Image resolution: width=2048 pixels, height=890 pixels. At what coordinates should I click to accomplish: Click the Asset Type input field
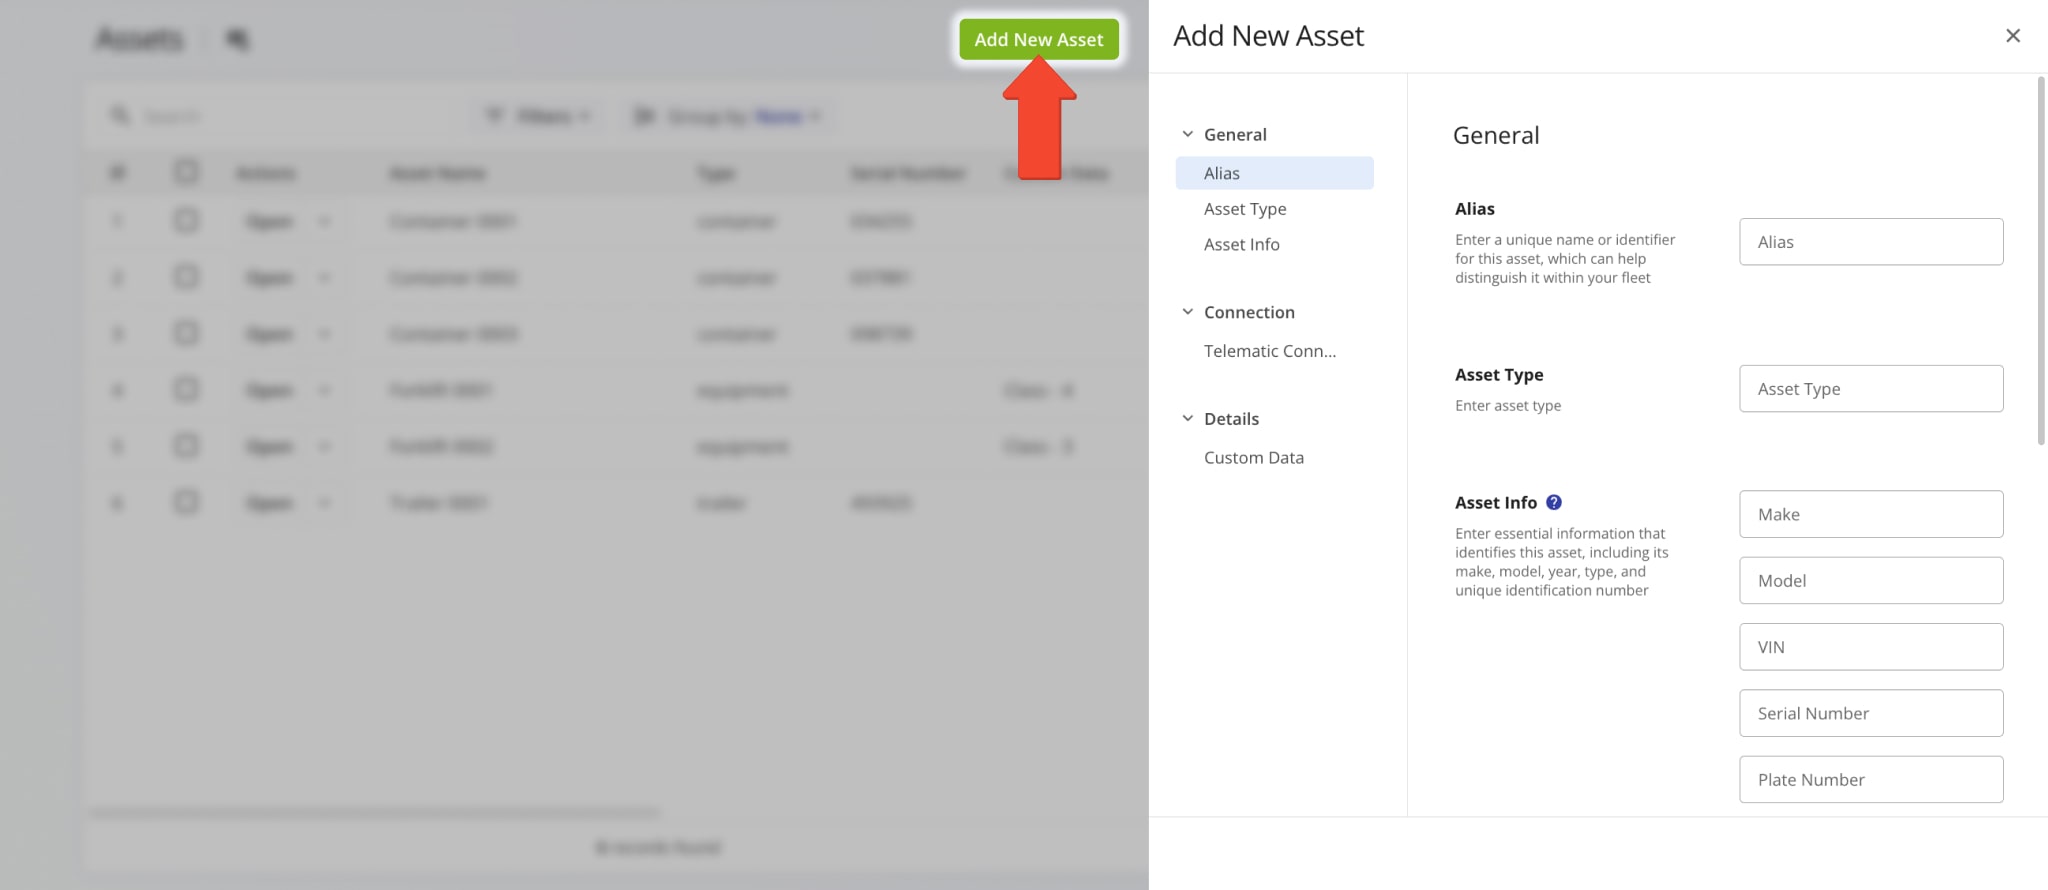(x=1870, y=389)
